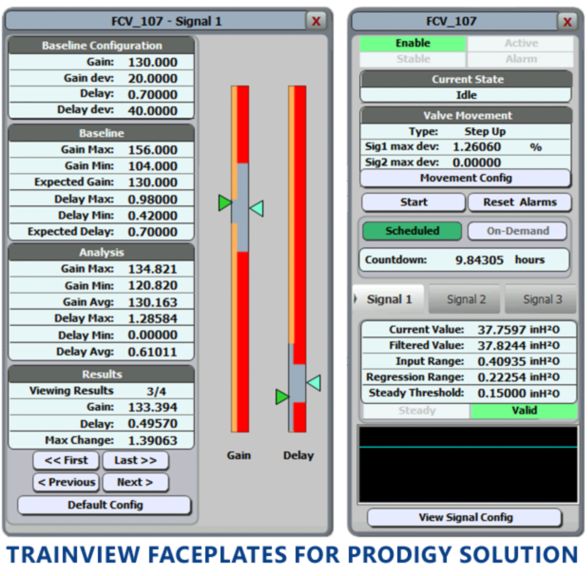Click the Baseline Configuration Gain value 130.000

click(153, 62)
